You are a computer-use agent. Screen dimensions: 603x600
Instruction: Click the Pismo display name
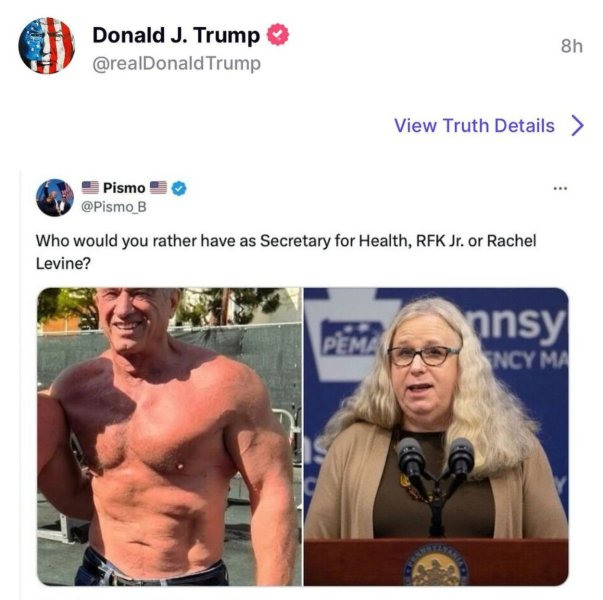[124, 188]
